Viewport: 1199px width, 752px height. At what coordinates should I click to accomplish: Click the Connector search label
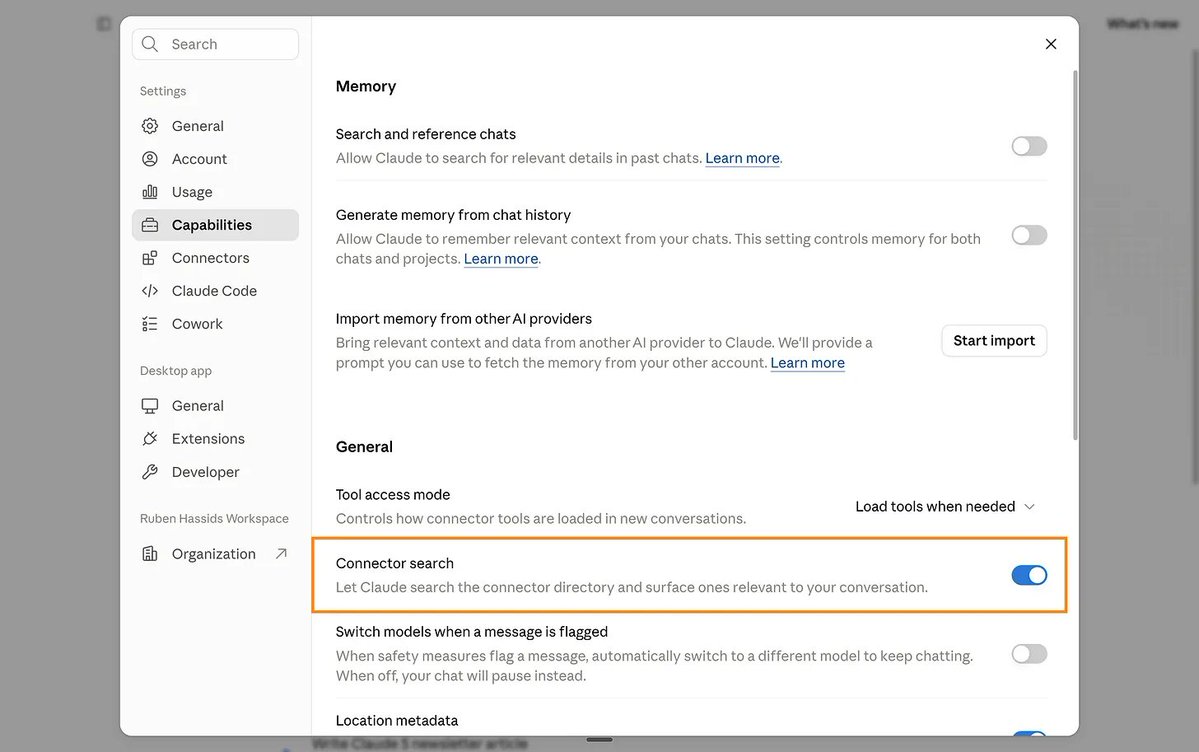[x=395, y=563]
